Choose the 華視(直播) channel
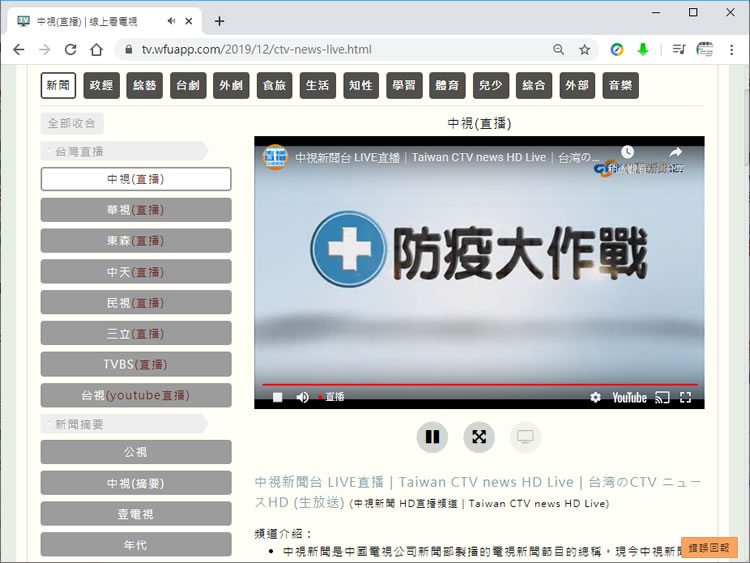750x563 pixels. [136, 210]
